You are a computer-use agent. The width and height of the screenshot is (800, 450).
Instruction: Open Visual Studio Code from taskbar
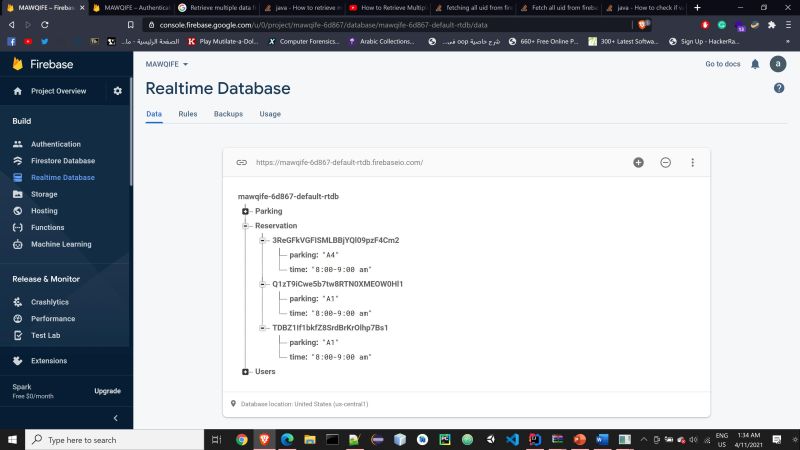click(512, 439)
